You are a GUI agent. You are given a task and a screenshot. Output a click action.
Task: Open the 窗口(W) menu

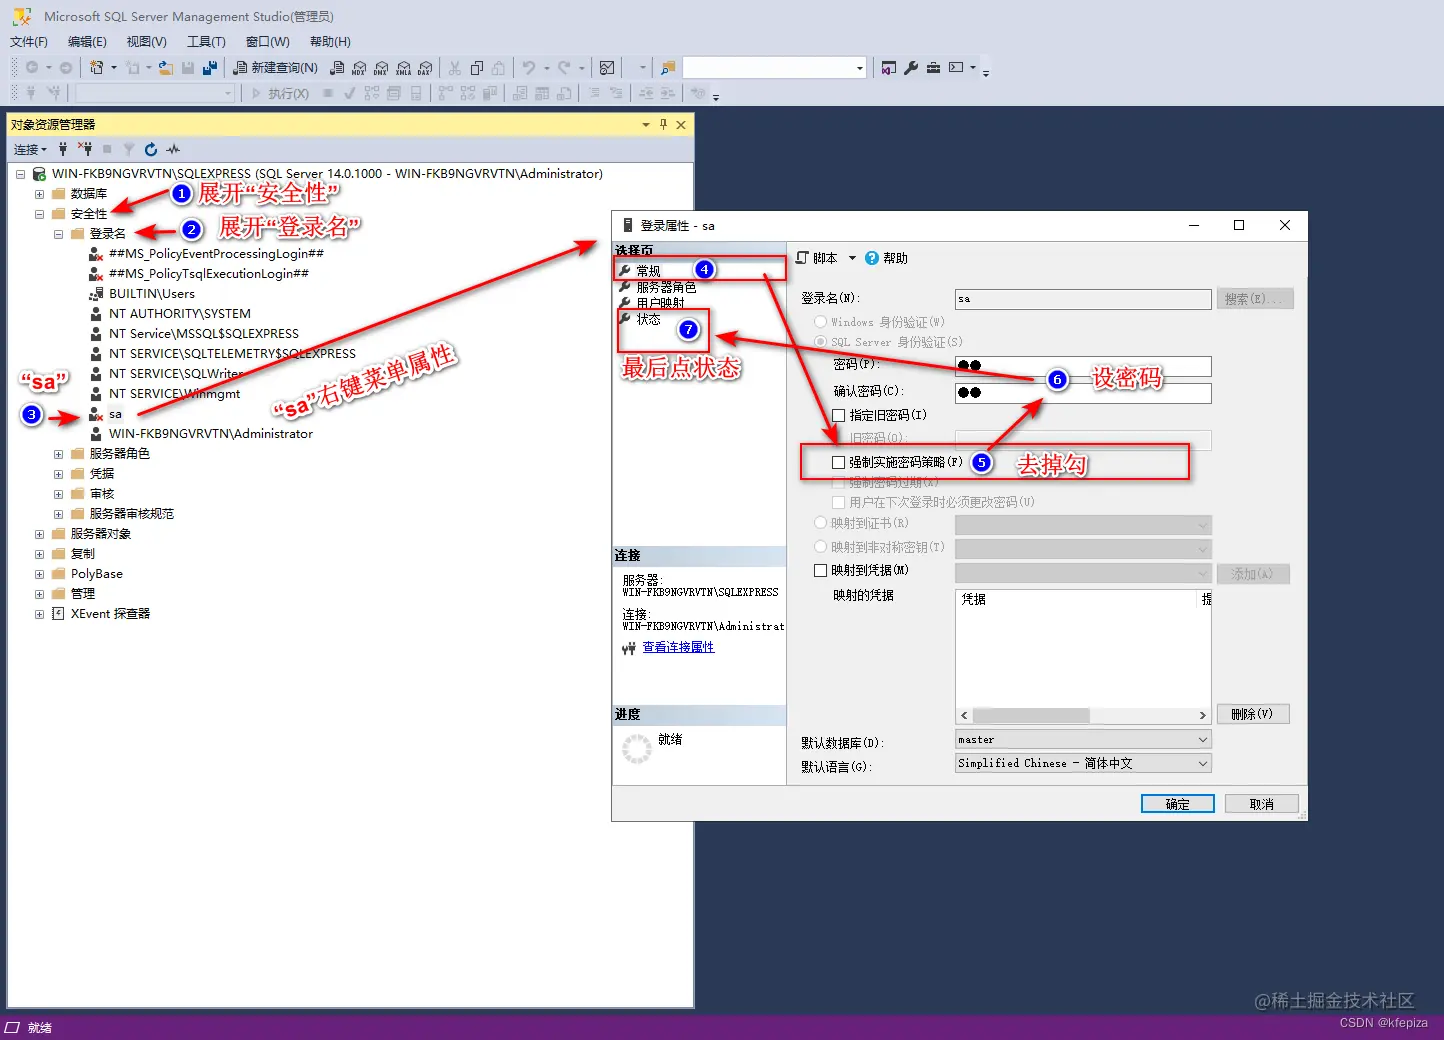[x=268, y=42]
